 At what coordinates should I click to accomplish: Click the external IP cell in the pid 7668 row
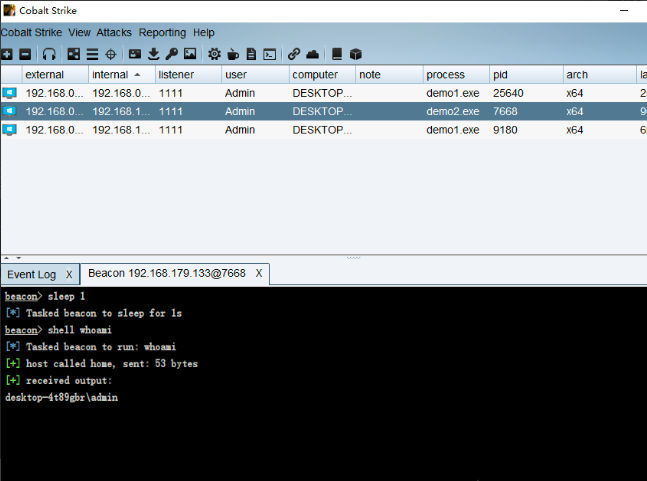55,111
